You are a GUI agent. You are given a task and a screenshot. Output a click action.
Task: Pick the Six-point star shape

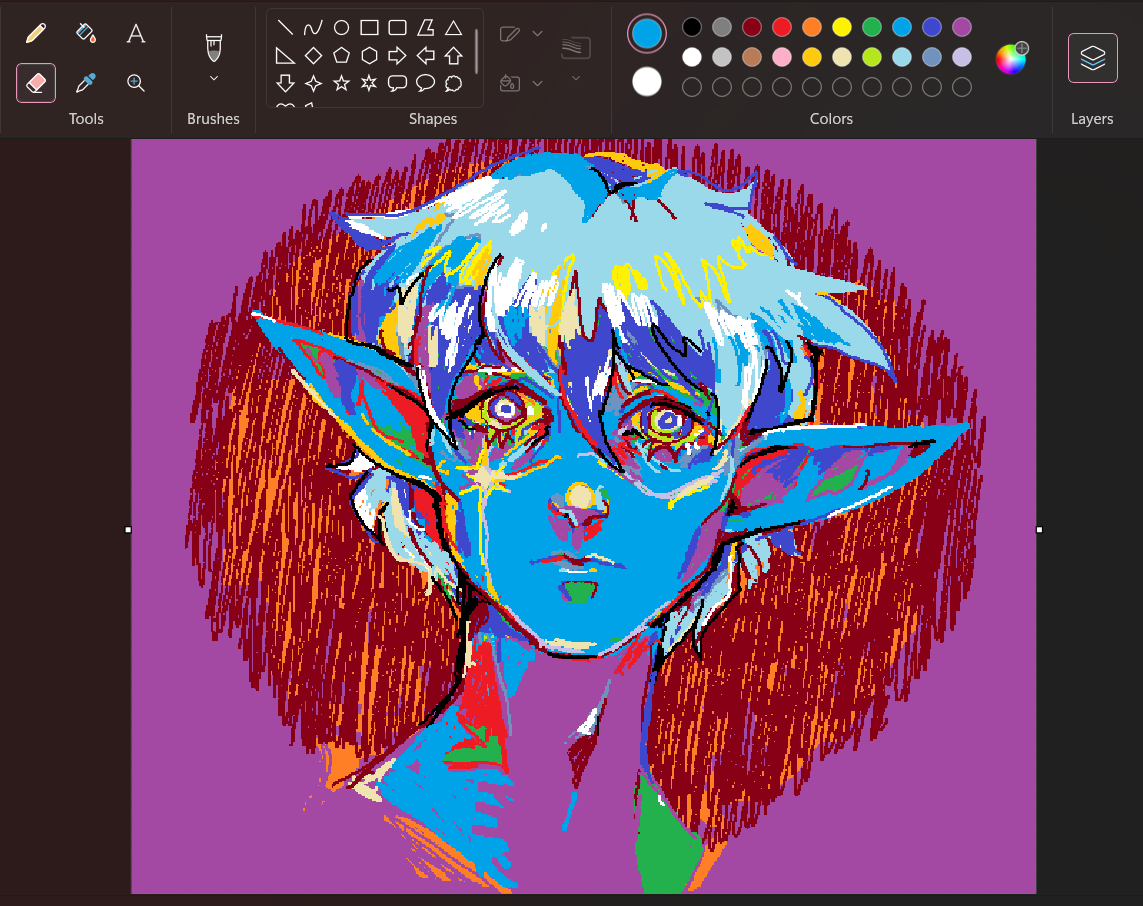[x=370, y=83]
